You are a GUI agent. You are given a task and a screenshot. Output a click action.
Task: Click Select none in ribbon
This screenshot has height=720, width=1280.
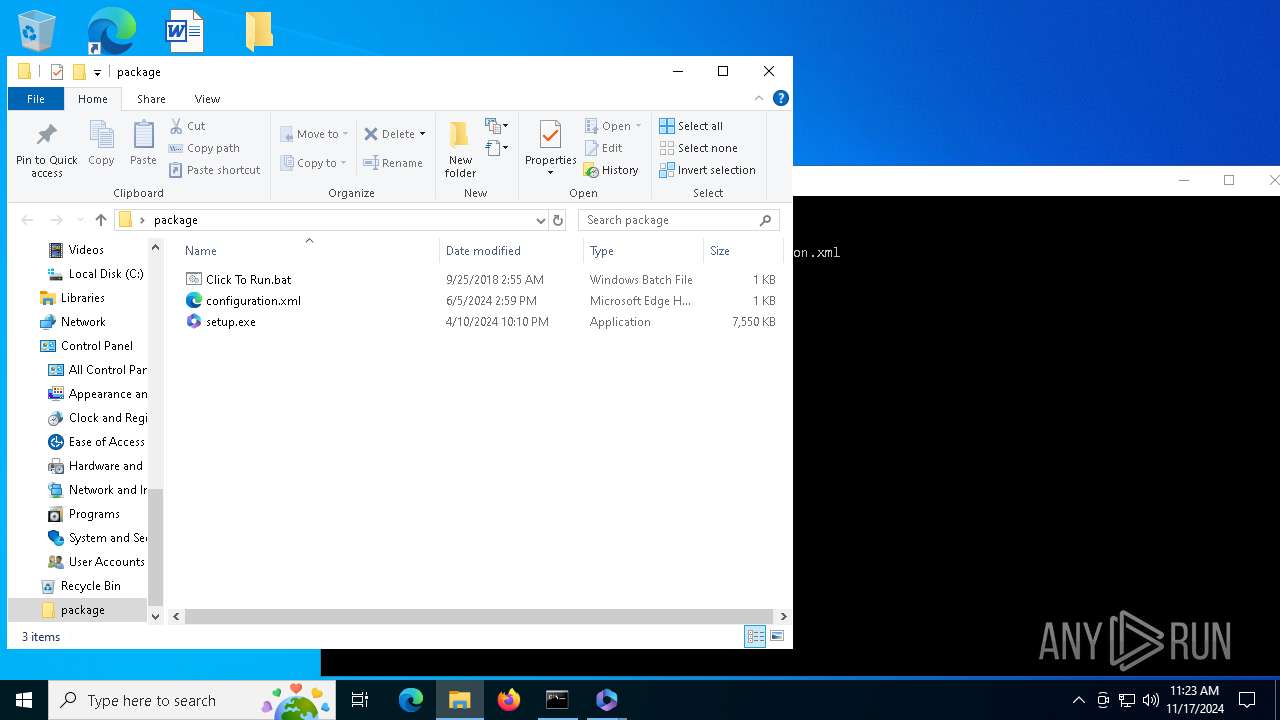pos(698,148)
